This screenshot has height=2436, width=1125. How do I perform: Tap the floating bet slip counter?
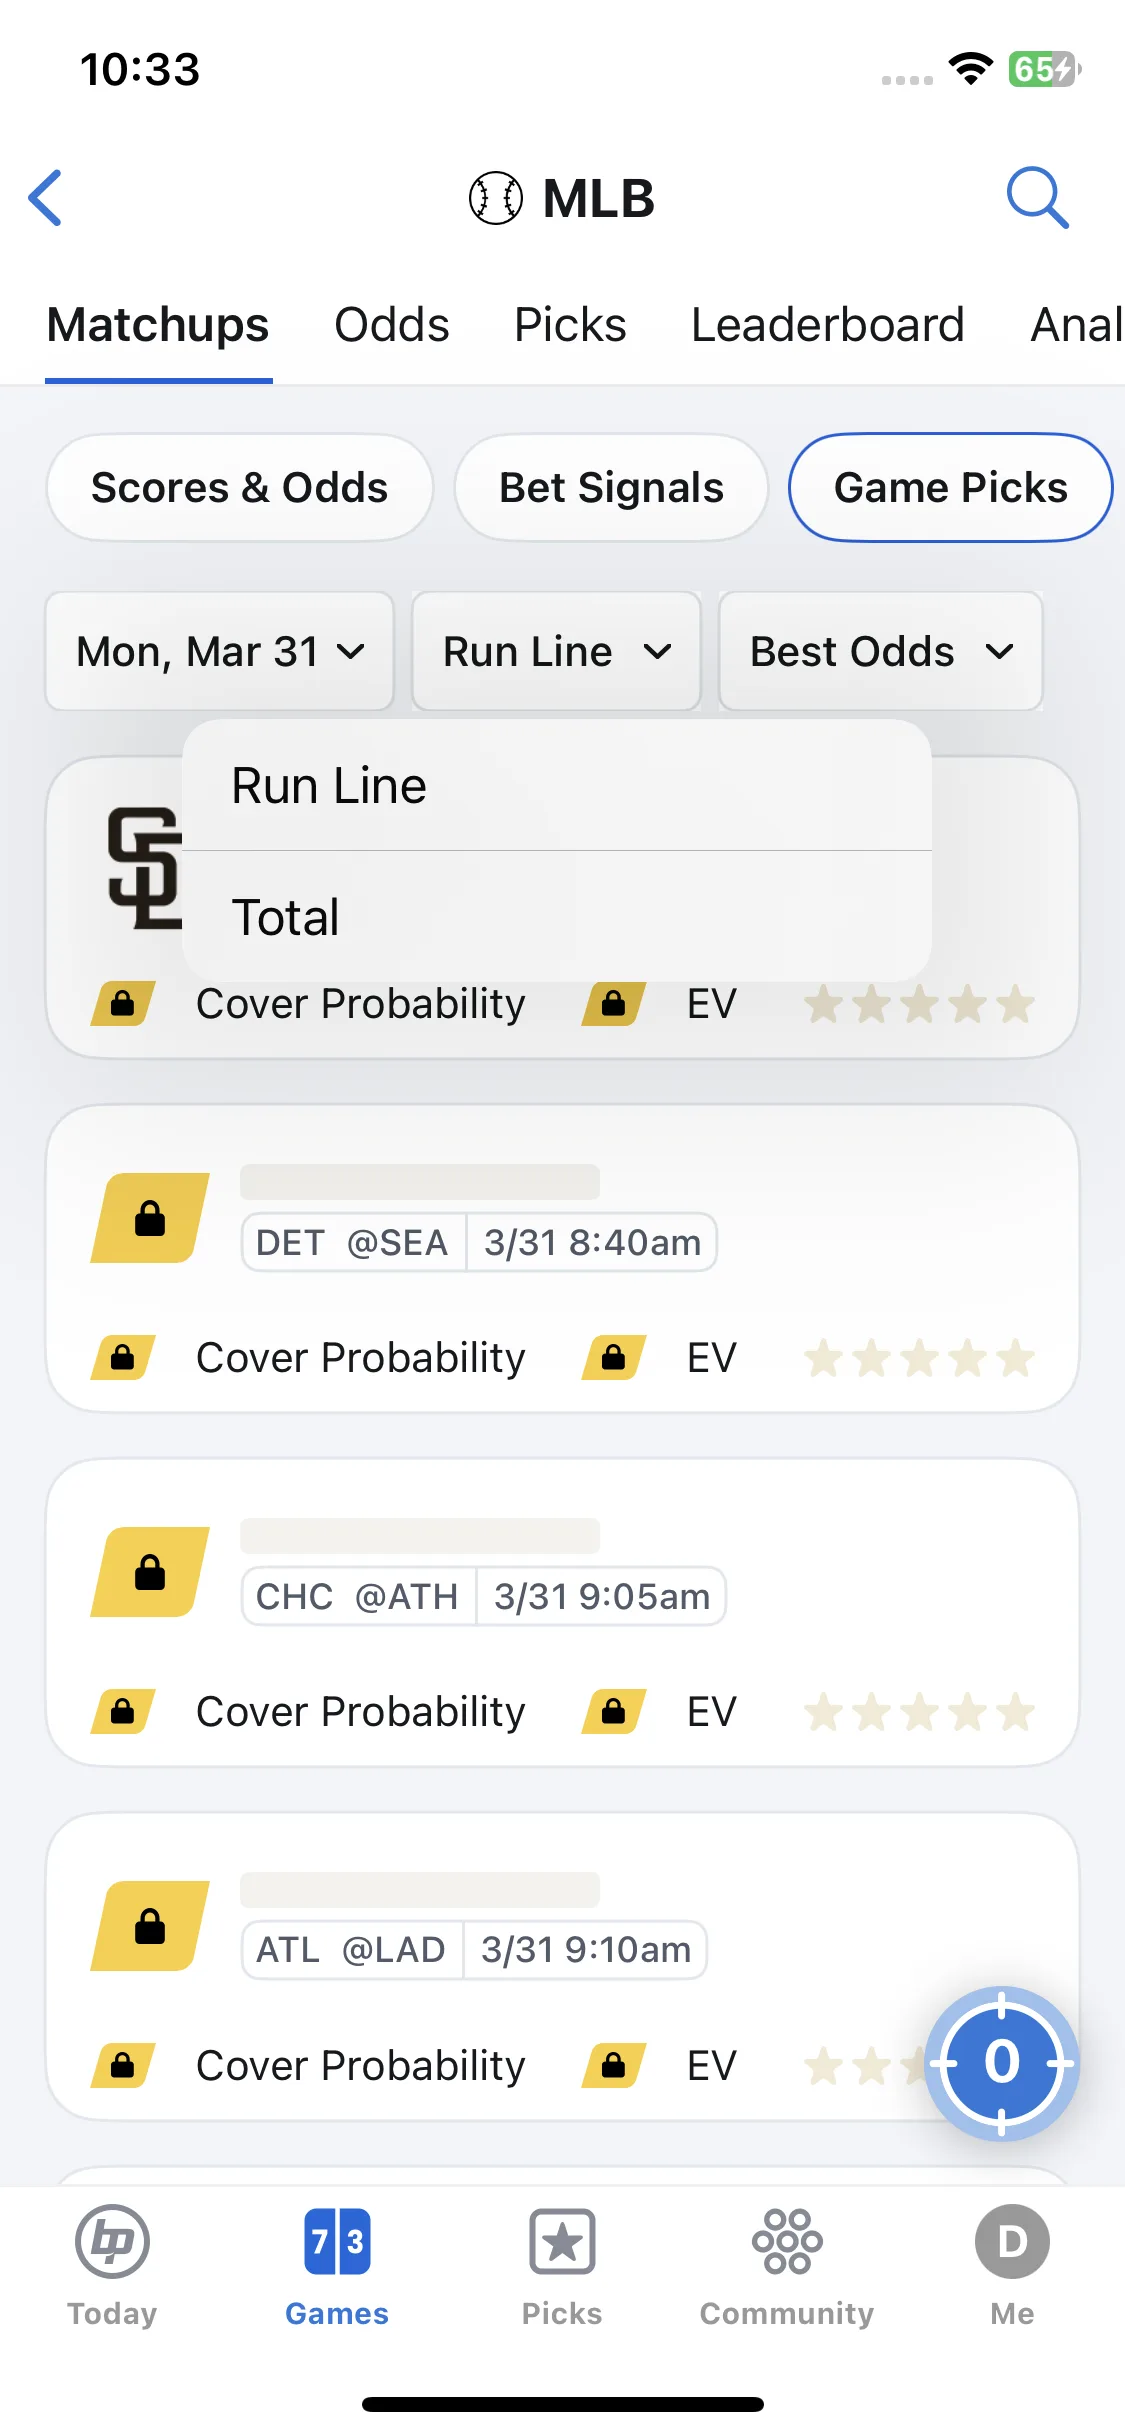[1001, 2063]
